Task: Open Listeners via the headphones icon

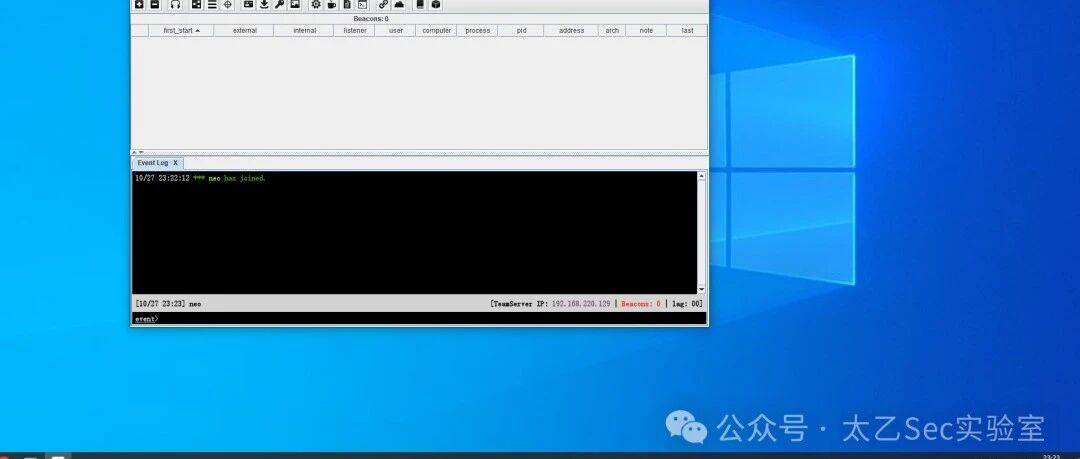Action: click(x=176, y=5)
